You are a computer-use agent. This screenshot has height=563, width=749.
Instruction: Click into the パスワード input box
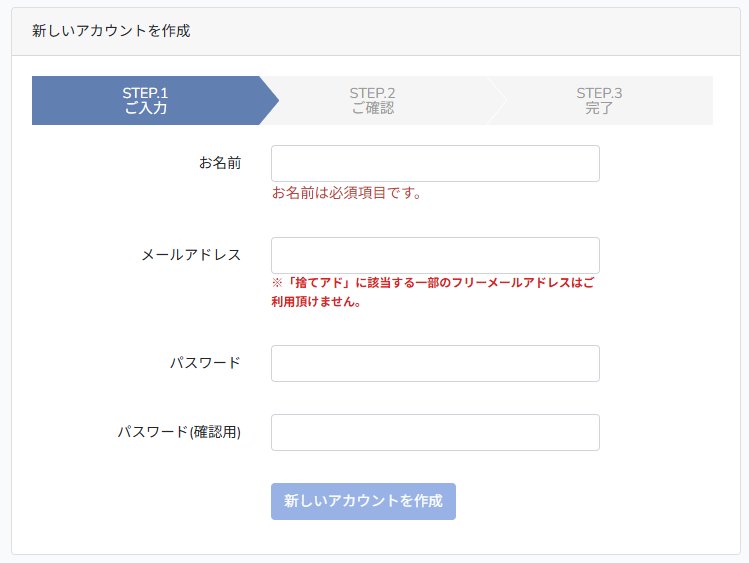435,363
